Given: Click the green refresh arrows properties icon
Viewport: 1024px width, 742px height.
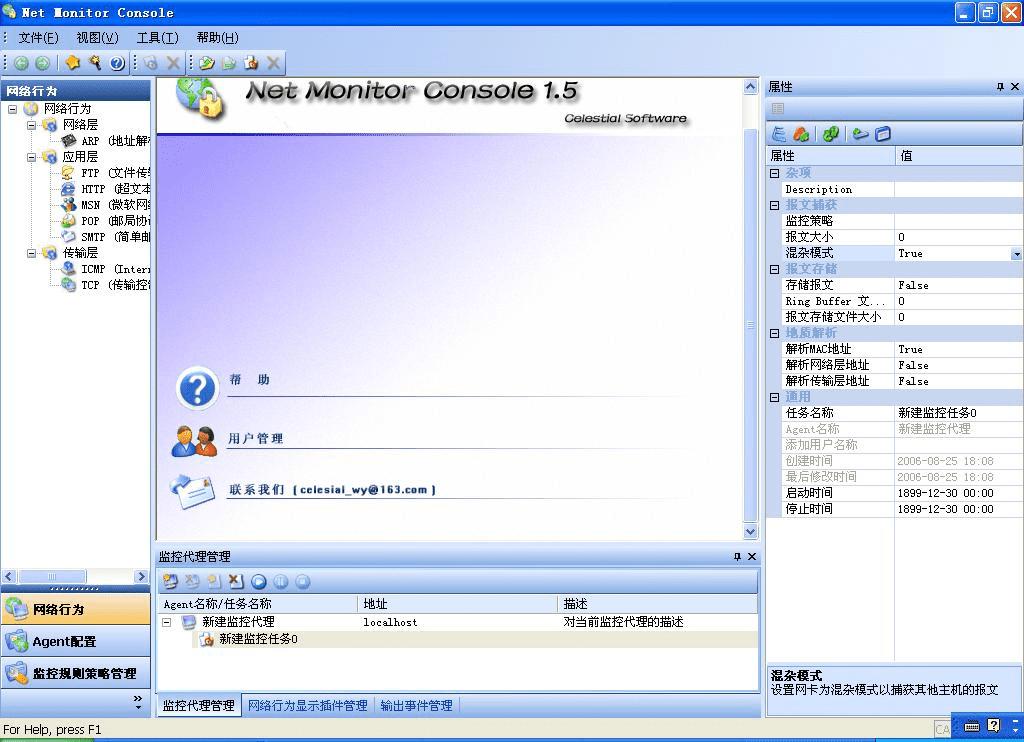Looking at the screenshot, I should point(831,134).
